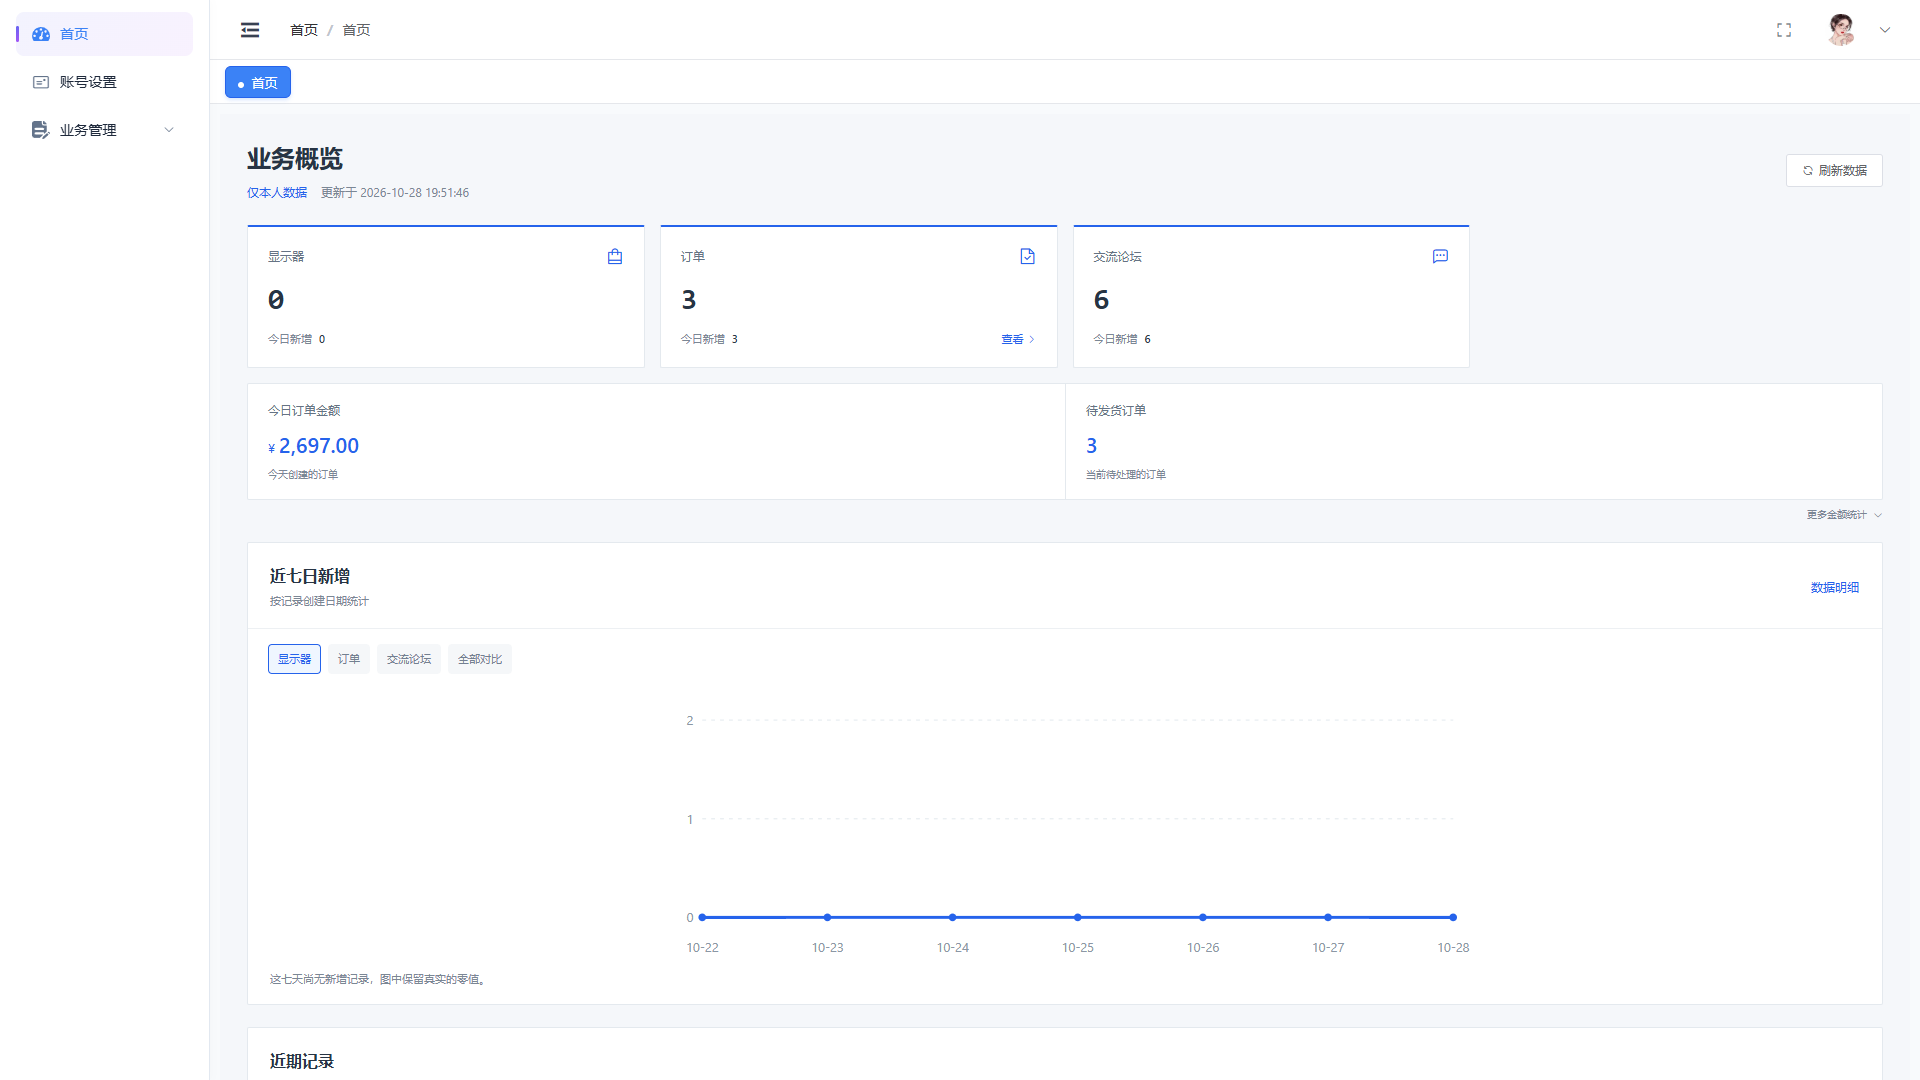Select the blue 首页 page tab
1920x1080 pixels.
(258, 82)
